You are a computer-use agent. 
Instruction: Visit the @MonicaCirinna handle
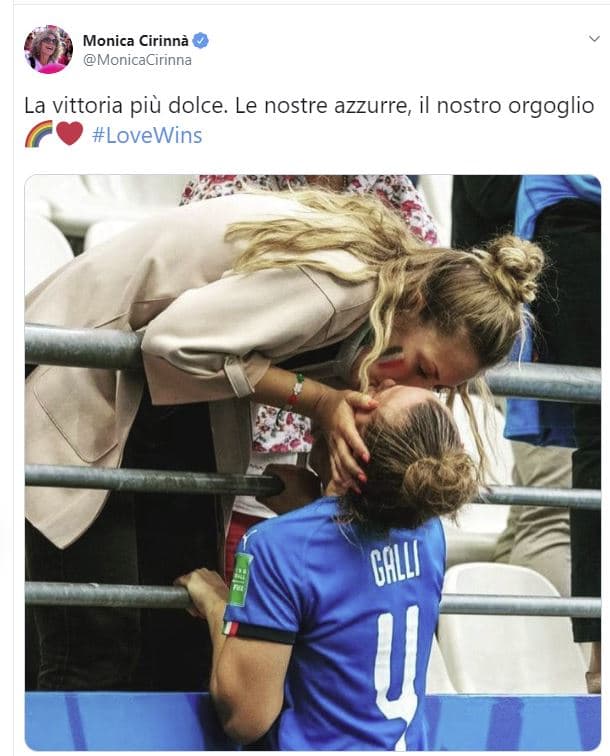click(x=137, y=60)
